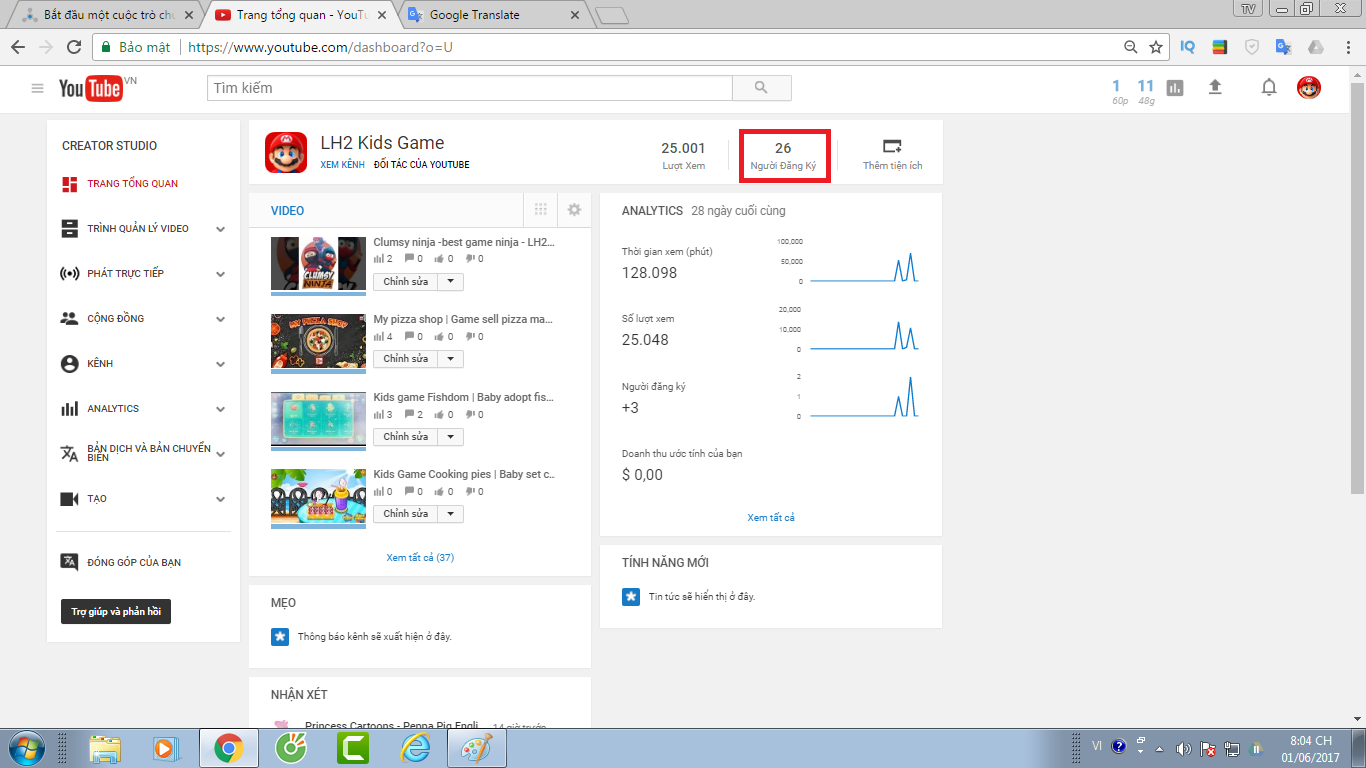1366x768 pixels.
Task: Click the Xem kênh link
Action: pos(342,165)
